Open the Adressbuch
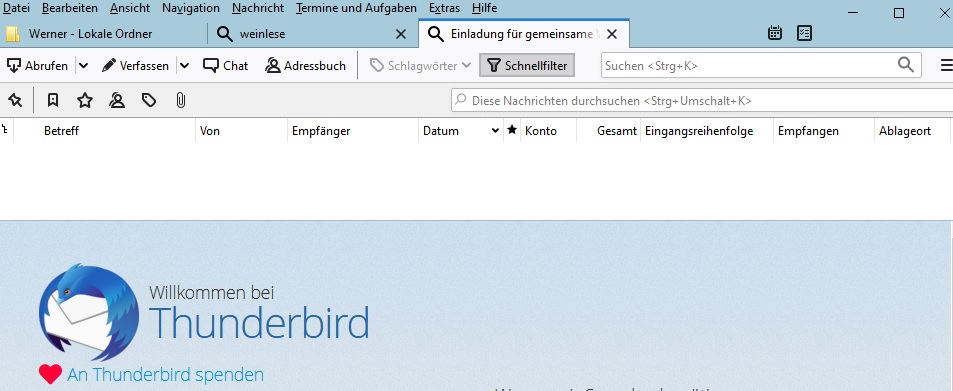The width and height of the screenshot is (953, 391). [x=306, y=66]
